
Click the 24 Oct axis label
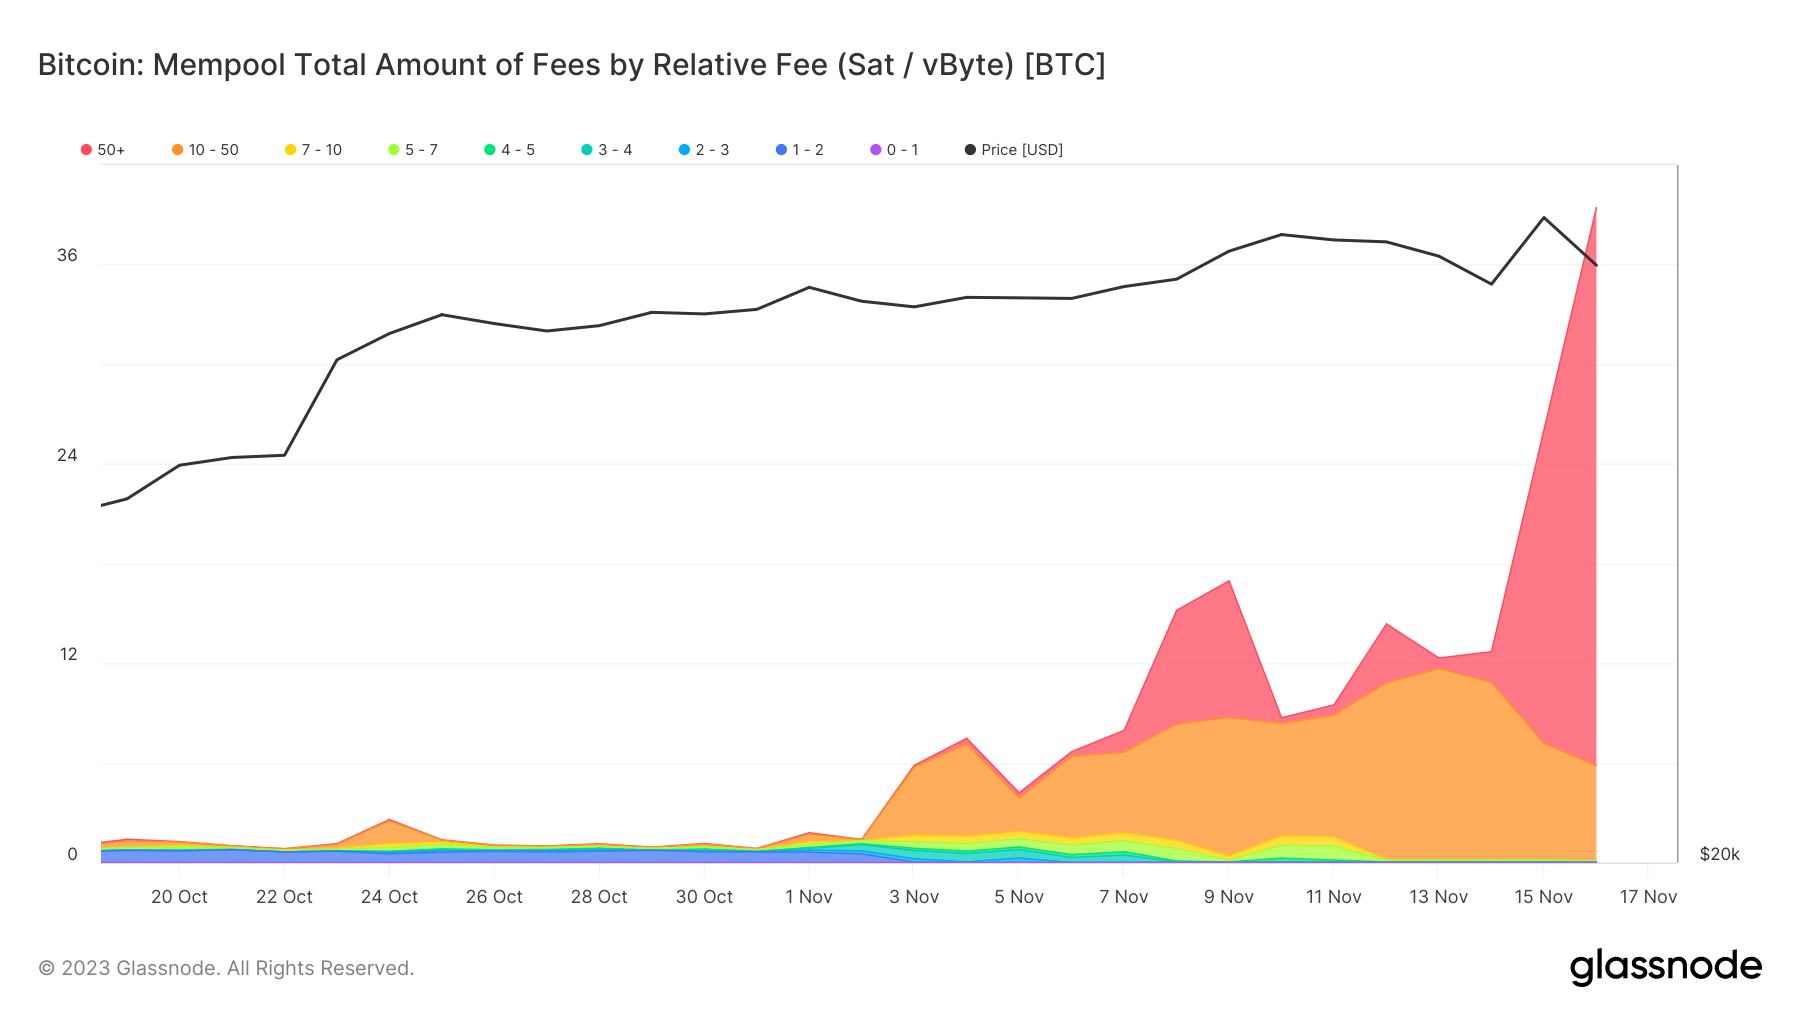(389, 897)
